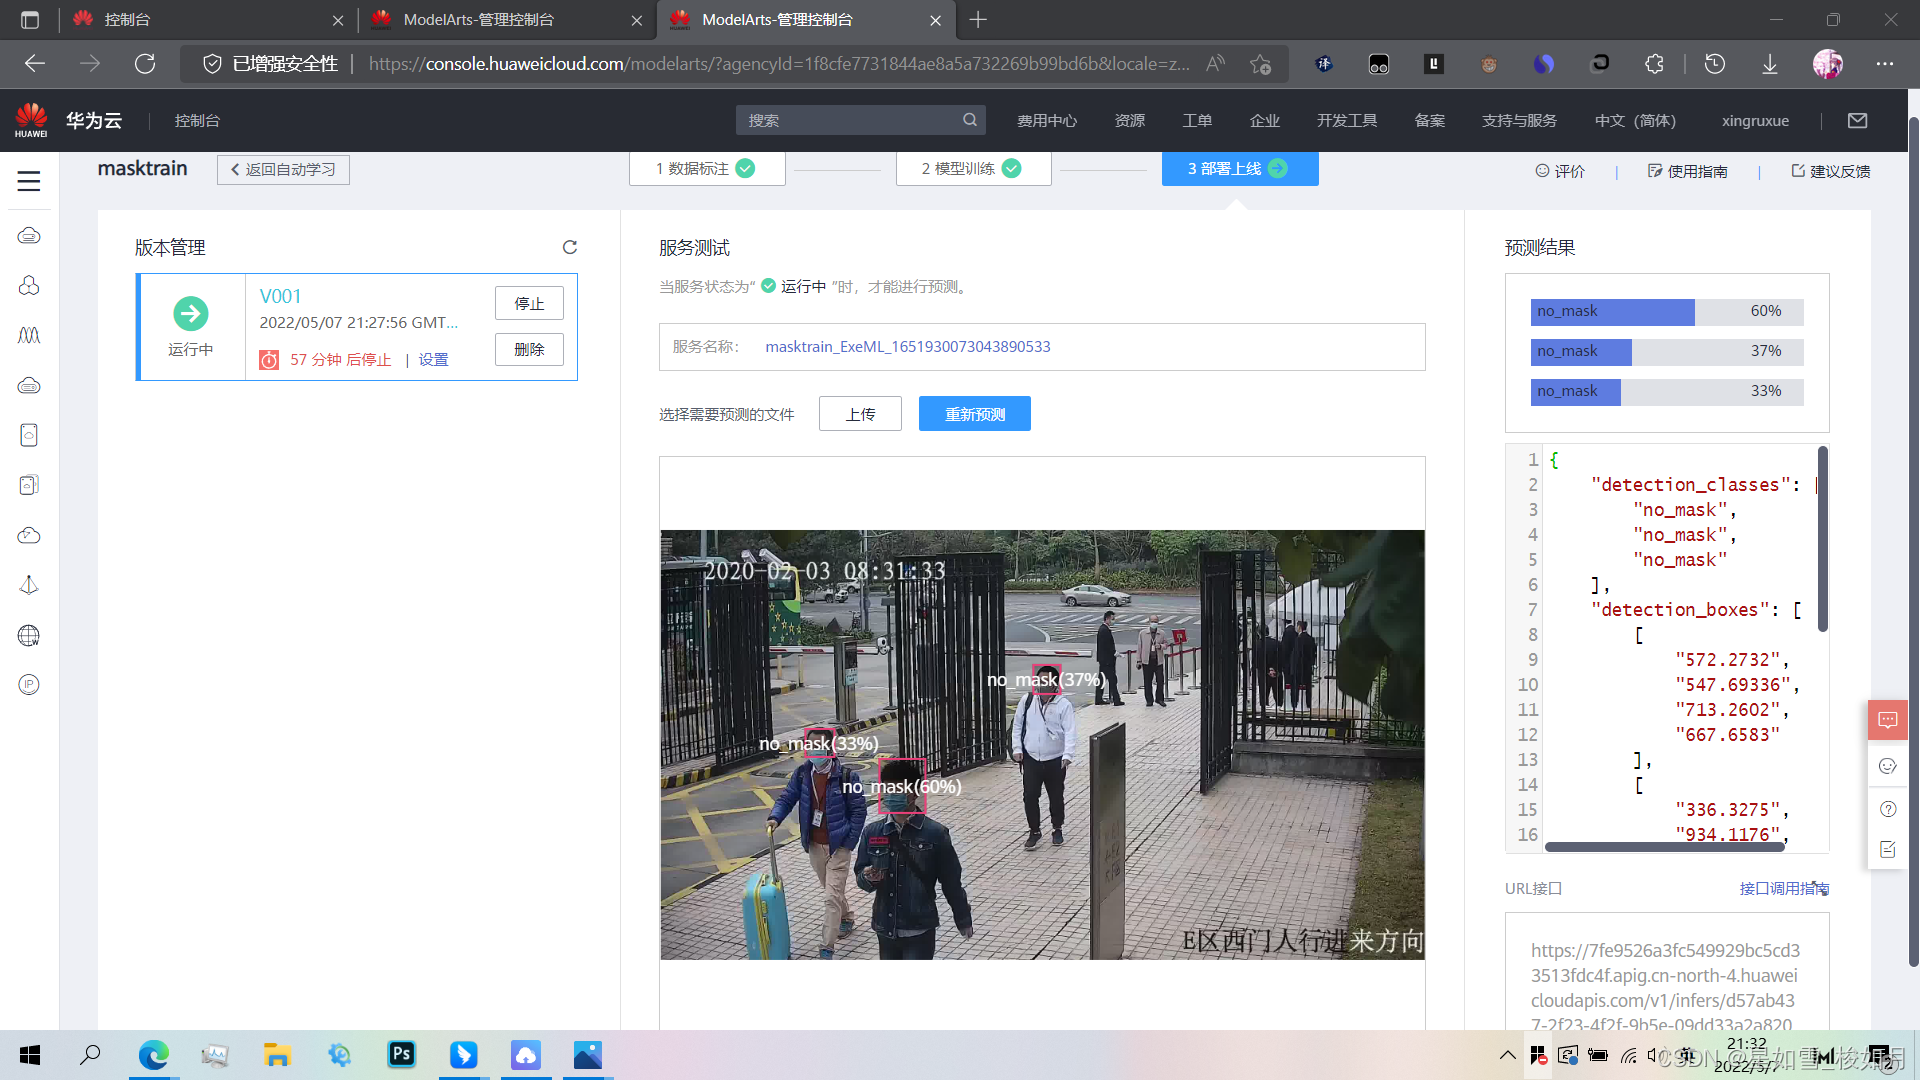The width and height of the screenshot is (1920, 1080).
Task: Go to step 2 模型训练
Action: tap(973, 168)
